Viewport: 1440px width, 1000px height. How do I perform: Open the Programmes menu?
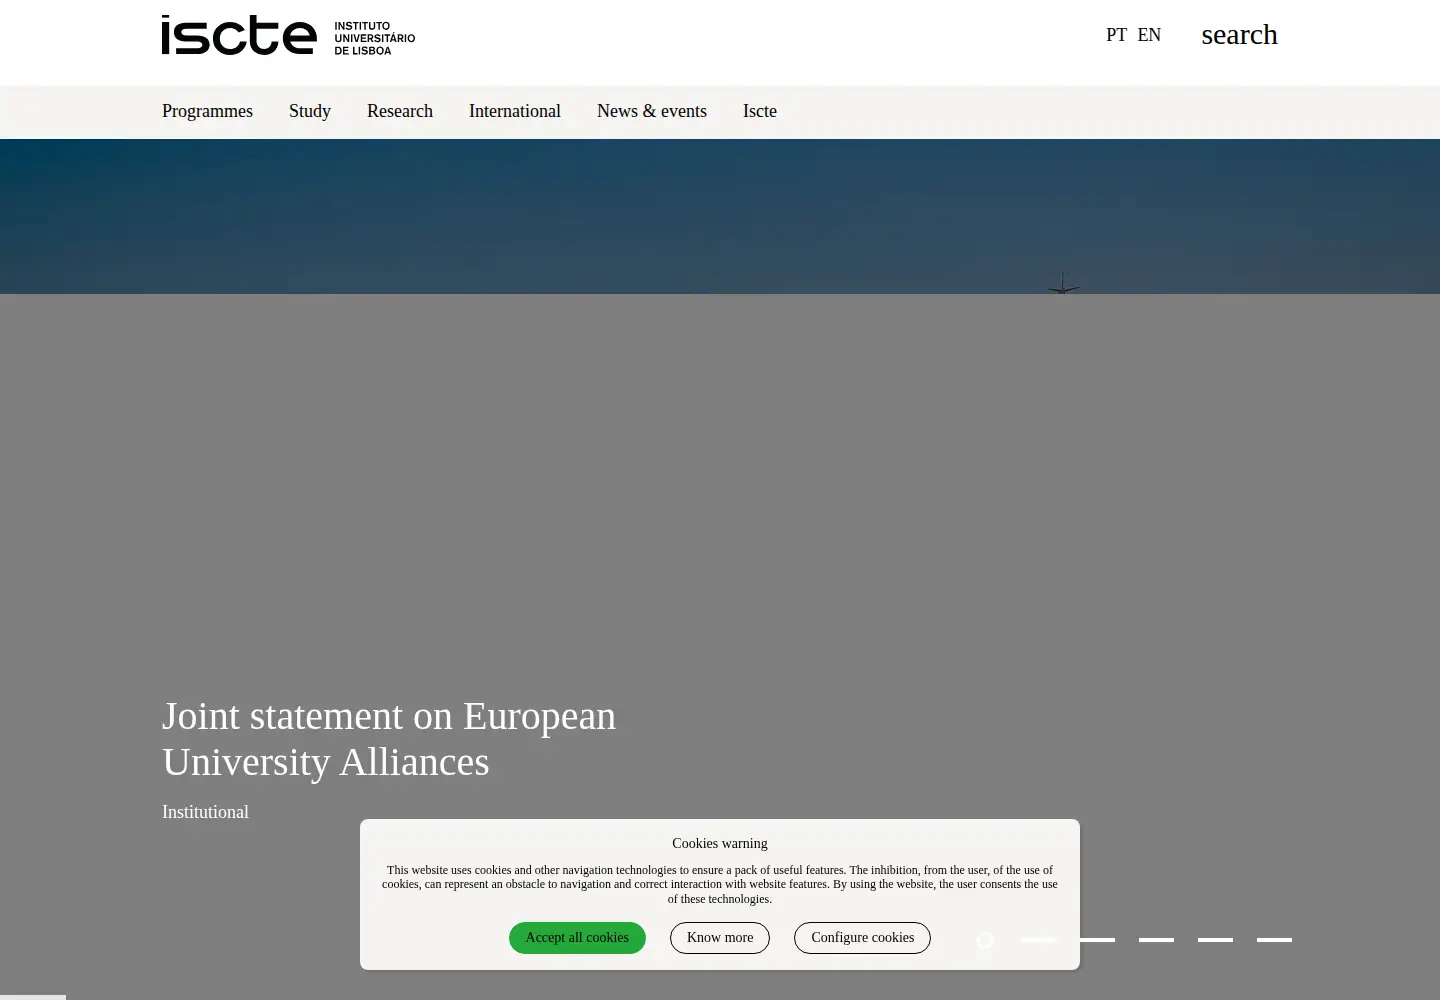coord(207,111)
